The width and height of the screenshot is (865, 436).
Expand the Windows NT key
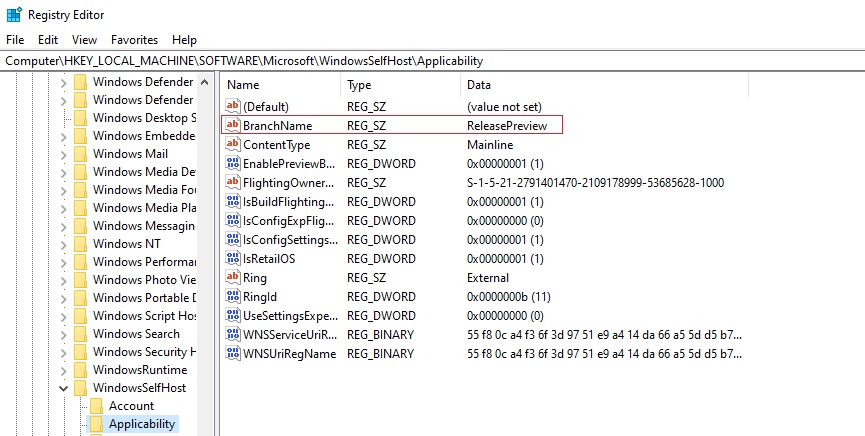click(63, 244)
